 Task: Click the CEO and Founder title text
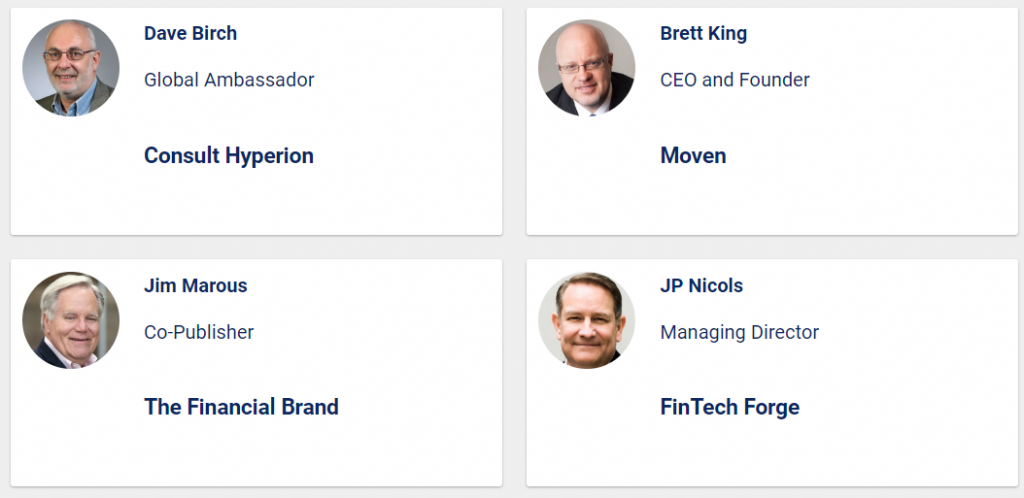pos(735,80)
